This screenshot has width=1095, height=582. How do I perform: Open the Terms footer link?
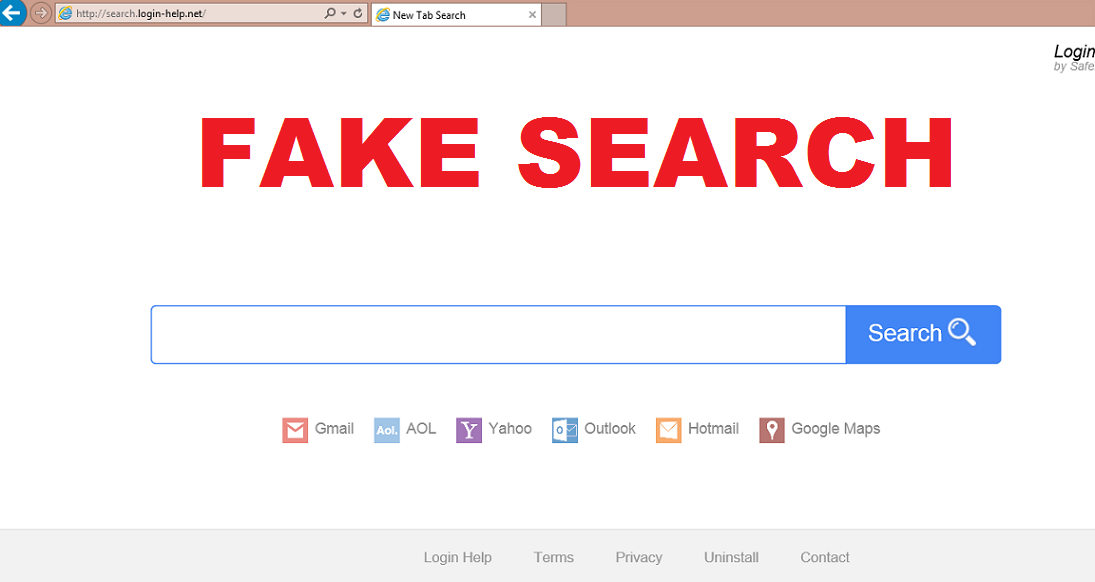pyautogui.click(x=554, y=558)
